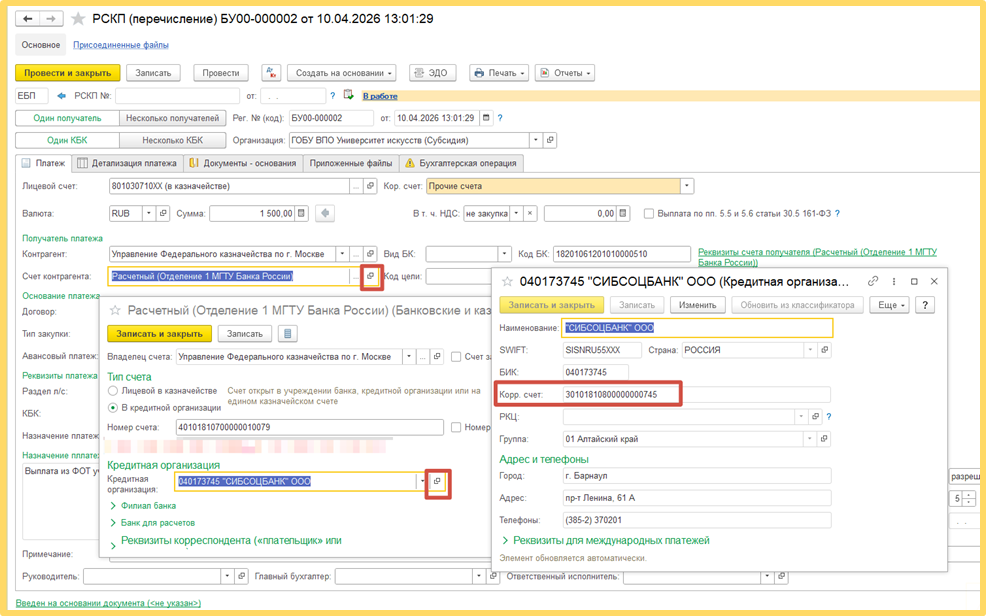
Task: Click ЭДО button
Action: 432,73
